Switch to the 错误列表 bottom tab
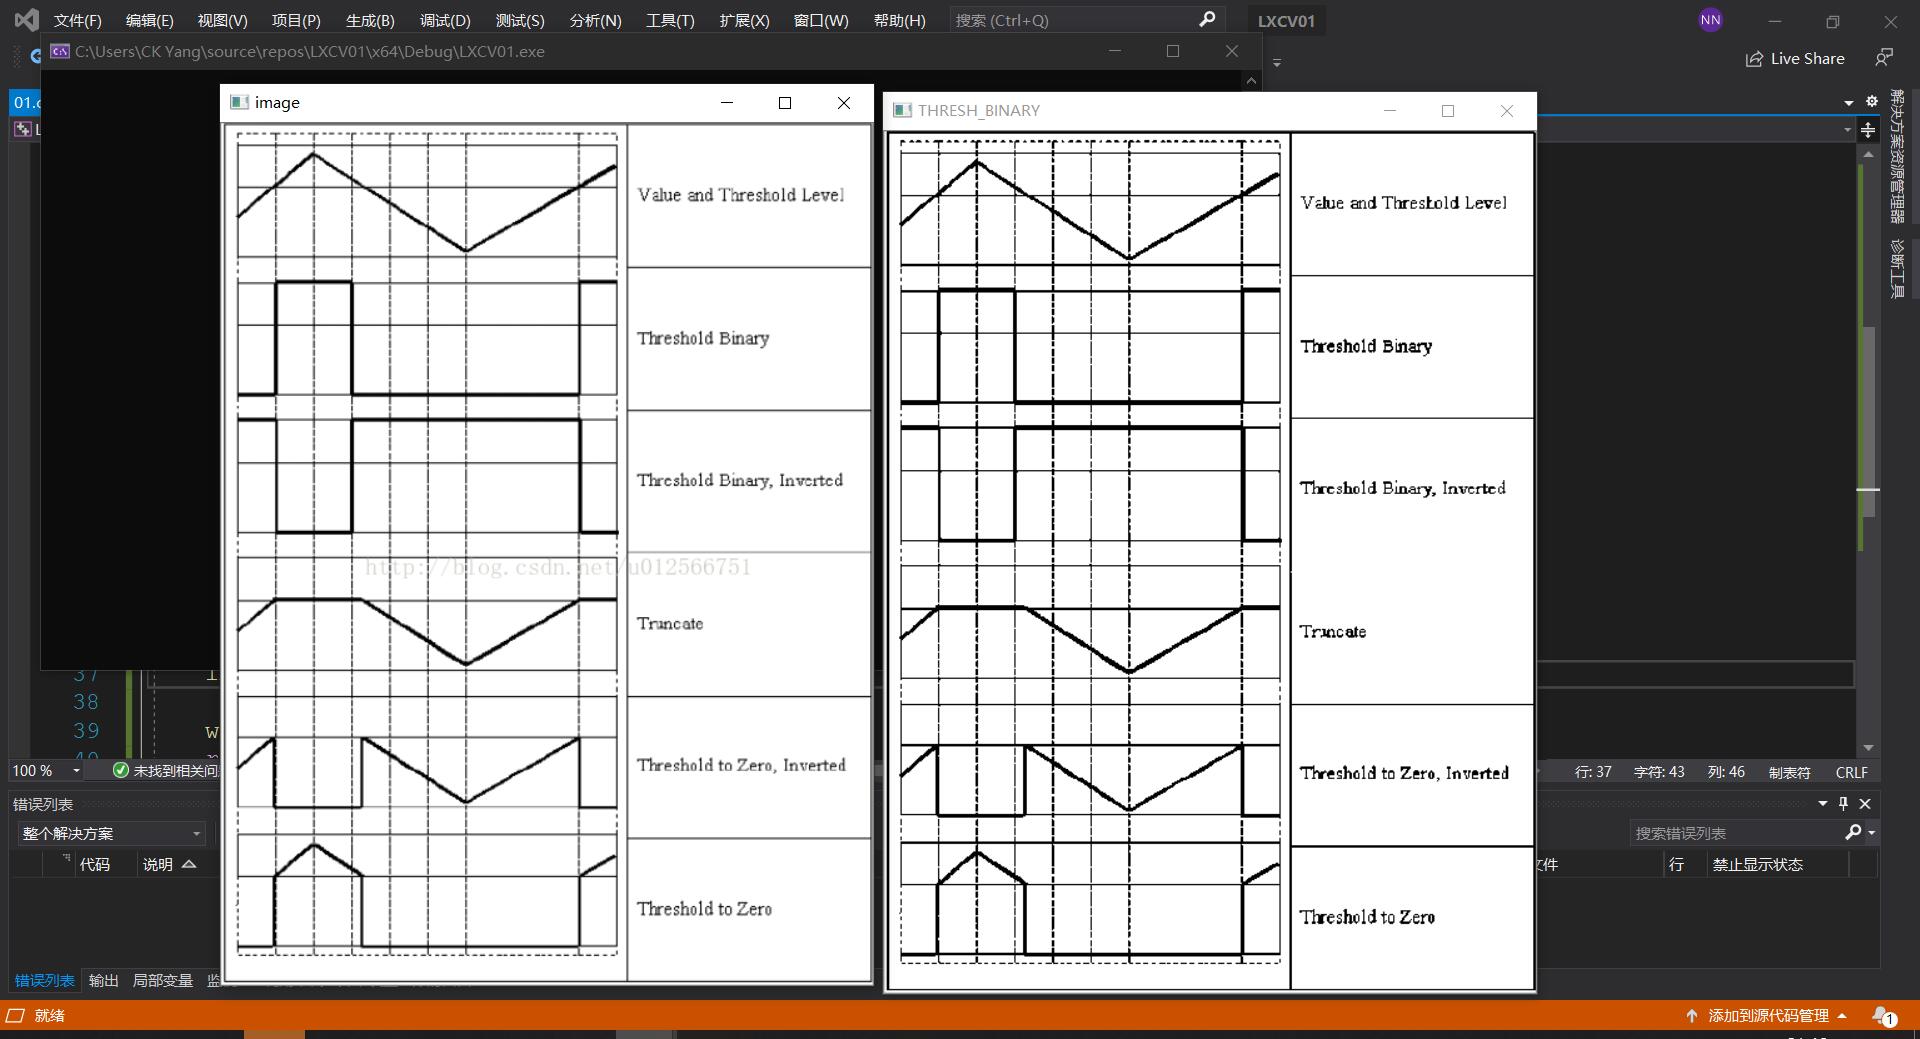This screenshot has height=1039, width=1920. tap(45, 981)
